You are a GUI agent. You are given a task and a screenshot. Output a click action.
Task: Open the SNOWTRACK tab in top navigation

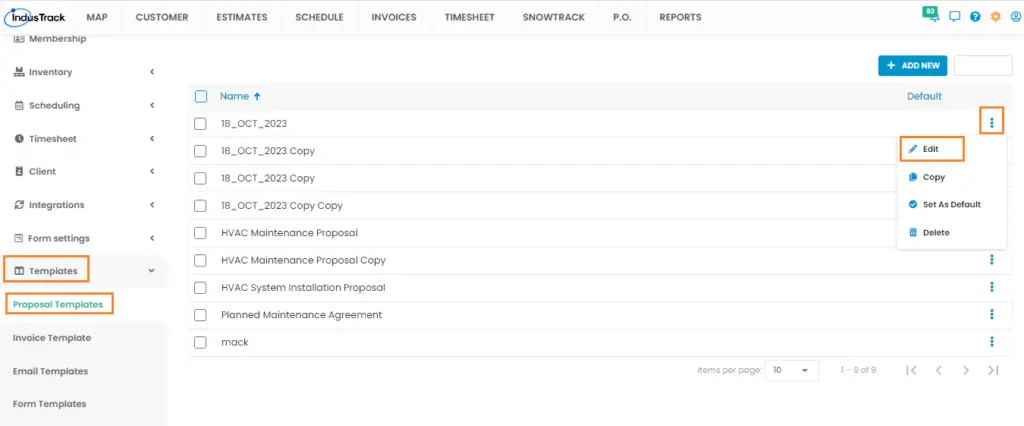click(x=554, y=18)
